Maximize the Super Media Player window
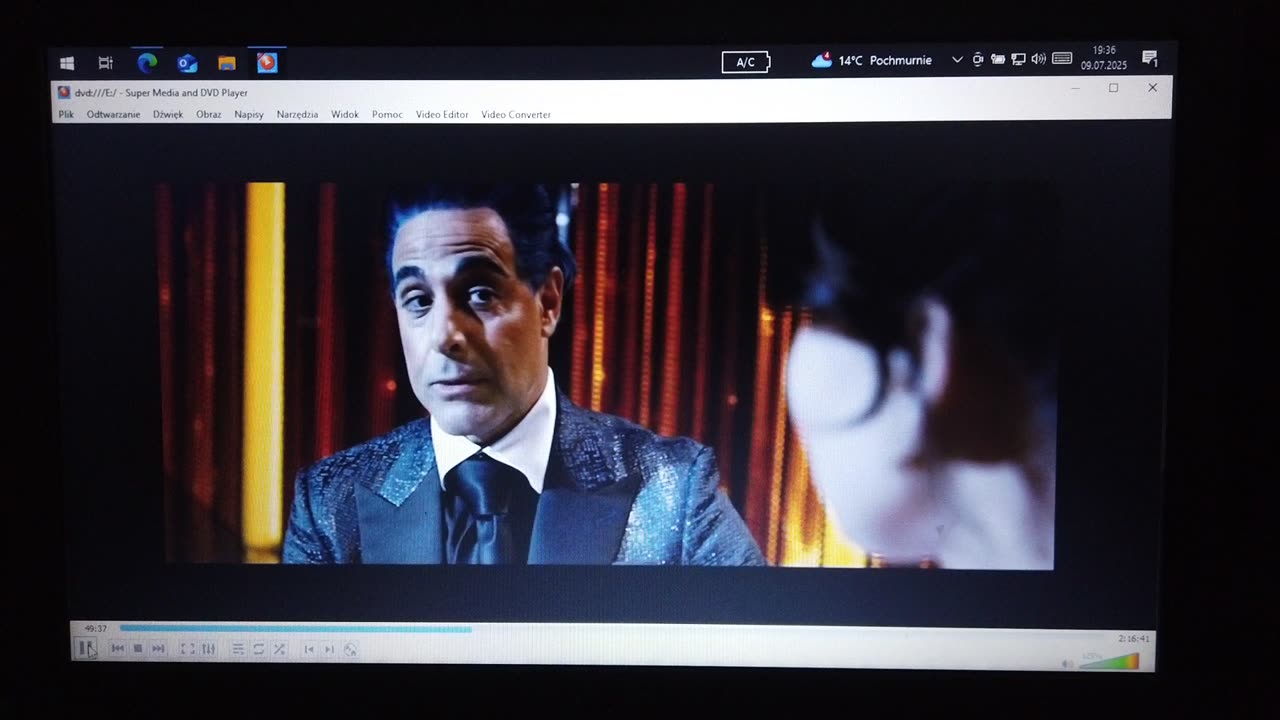Screen dimensions: 1280x720 click(1113, 88)
